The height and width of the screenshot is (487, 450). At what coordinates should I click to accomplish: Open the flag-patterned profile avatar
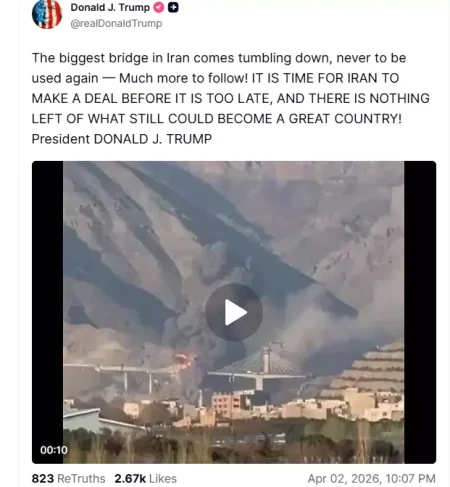click(47, 14)
